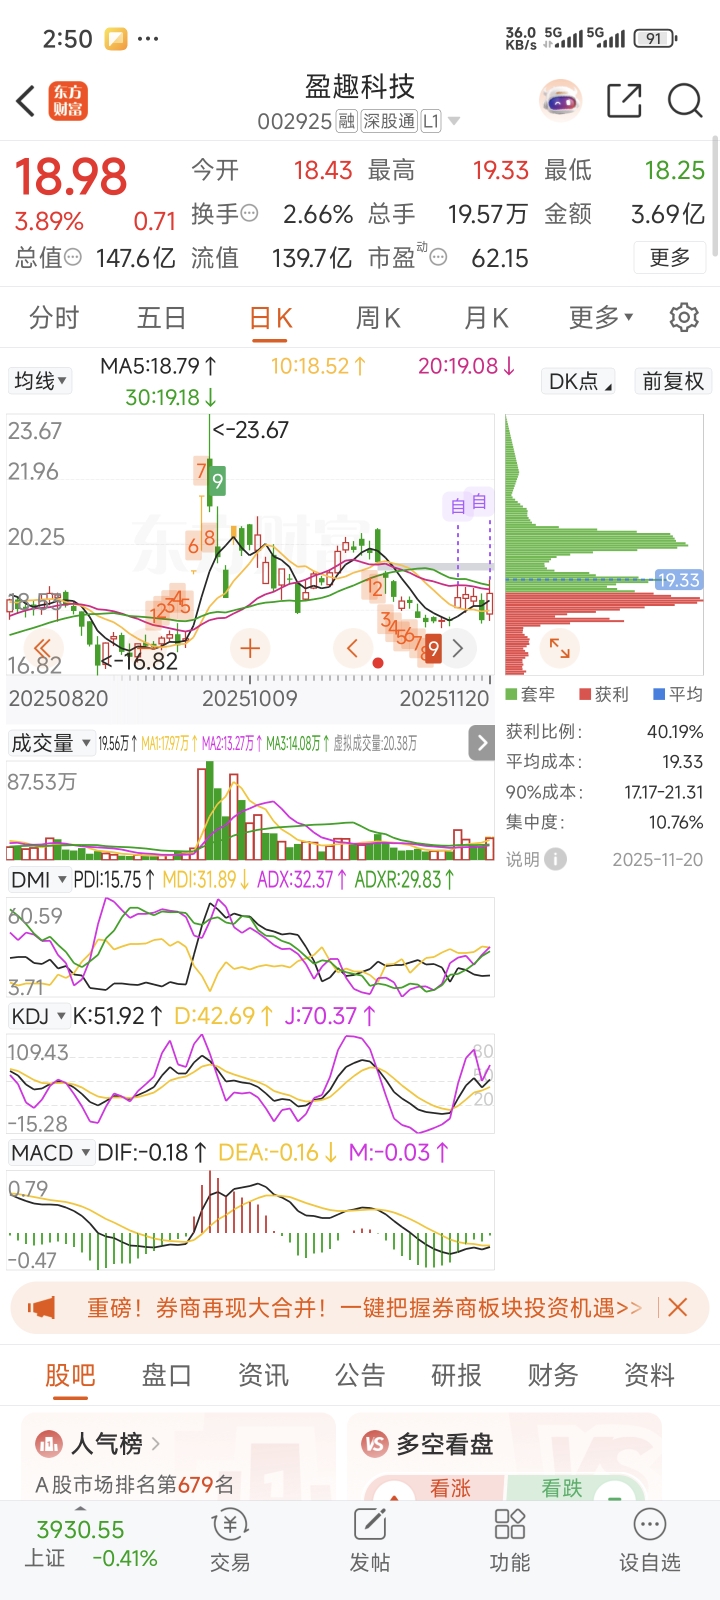Screen dimensions: 720x1600
Task: Open the search magnifier icon
Action: coord(685,100)
